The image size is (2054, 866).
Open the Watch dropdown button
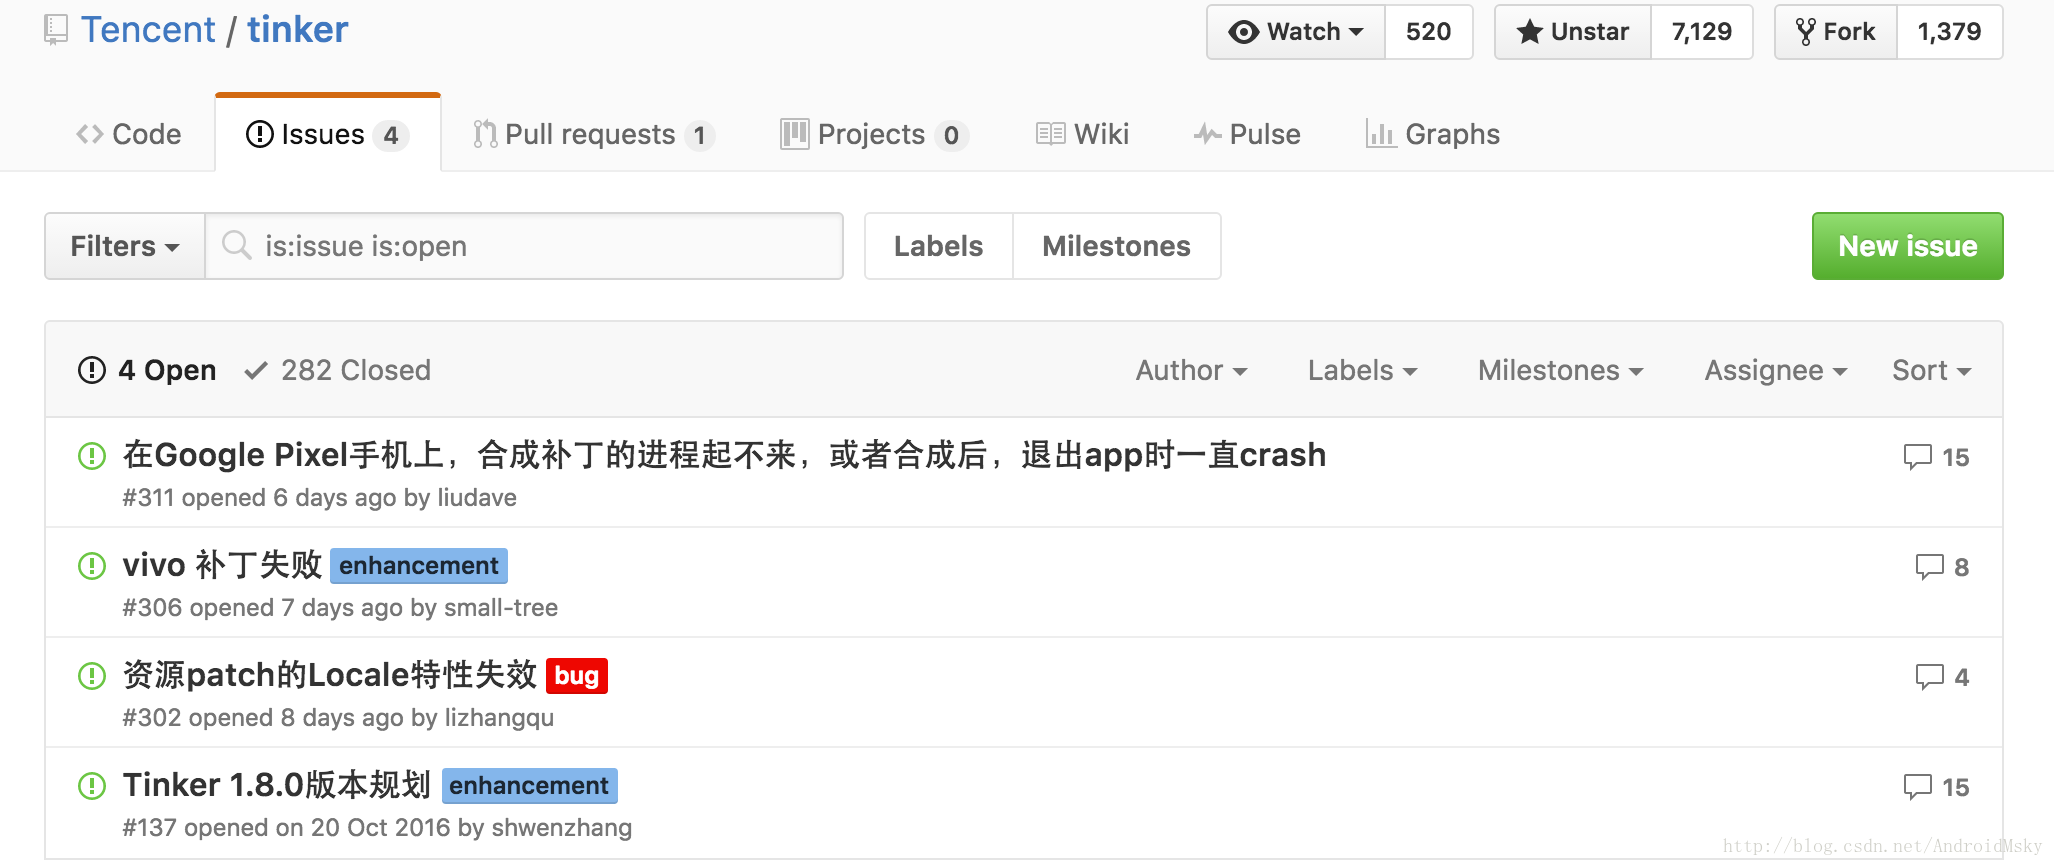pyautogui.click(x=1296, y=32)
